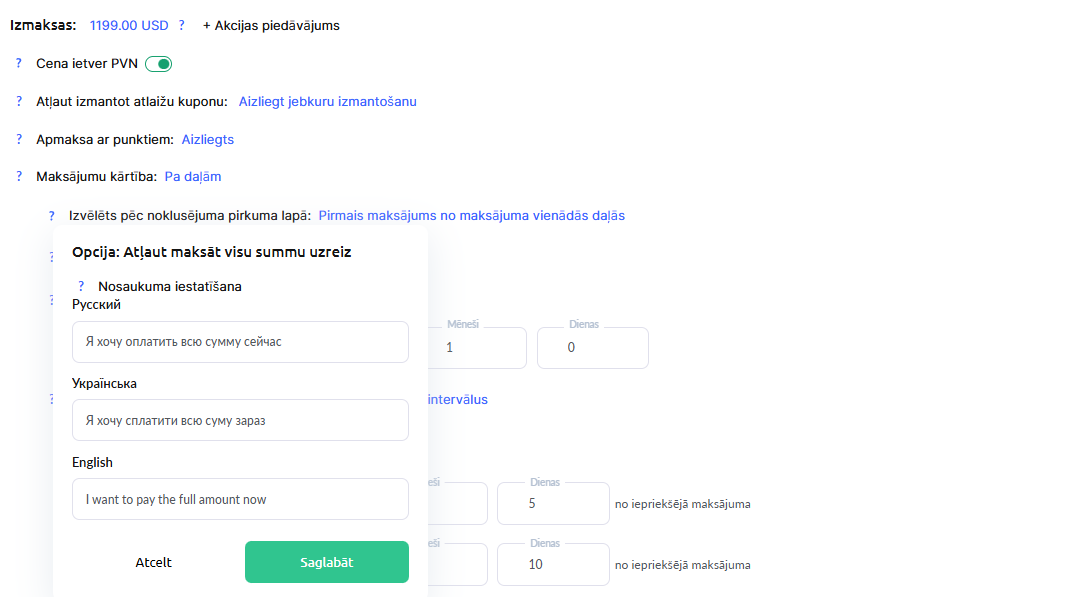Click help icon beside Cena ietver PVN
The width and height of the screenshot is (1072, 597).
19,64
